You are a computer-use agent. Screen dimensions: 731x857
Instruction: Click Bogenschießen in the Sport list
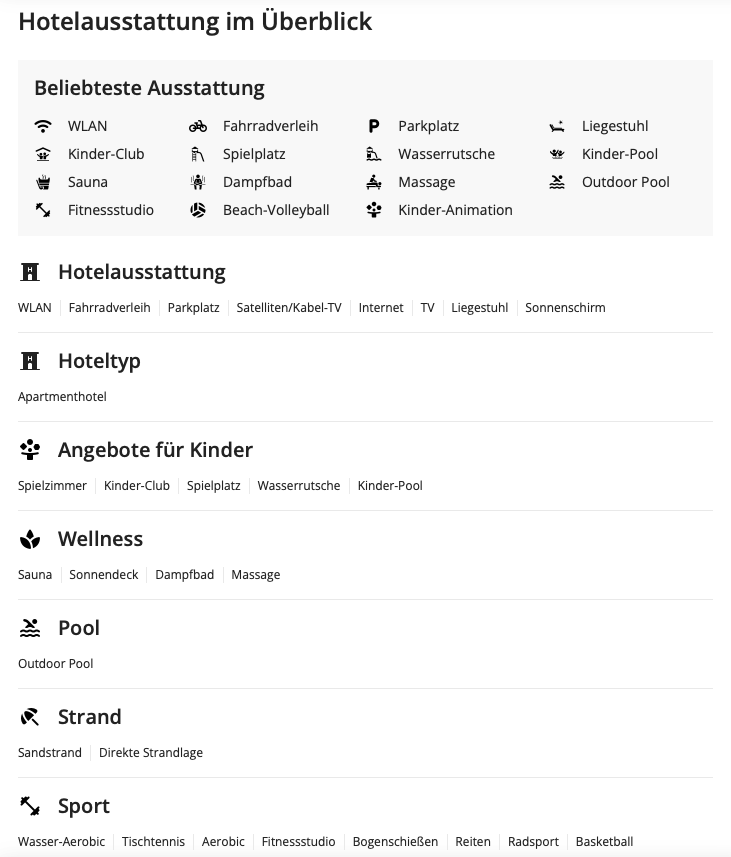click(x=395, y=842)
